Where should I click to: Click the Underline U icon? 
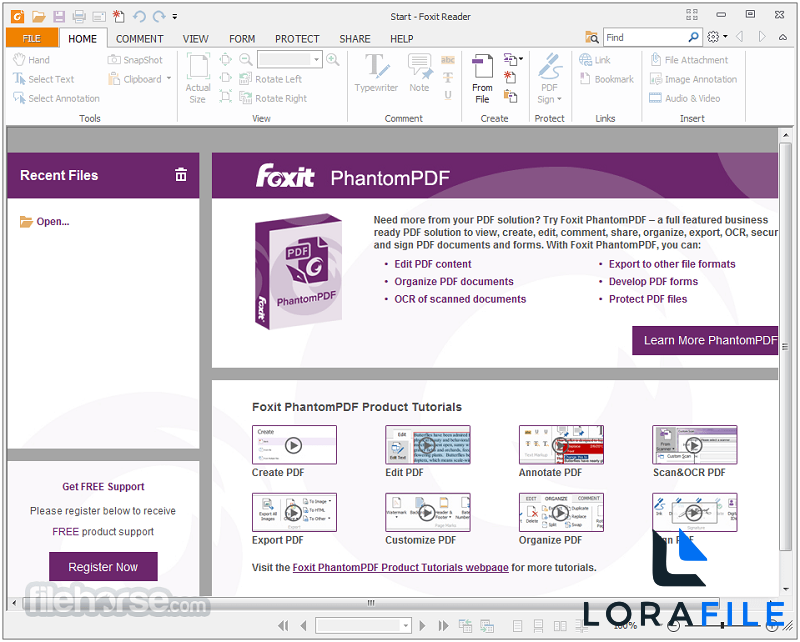(x=447, y=95)
